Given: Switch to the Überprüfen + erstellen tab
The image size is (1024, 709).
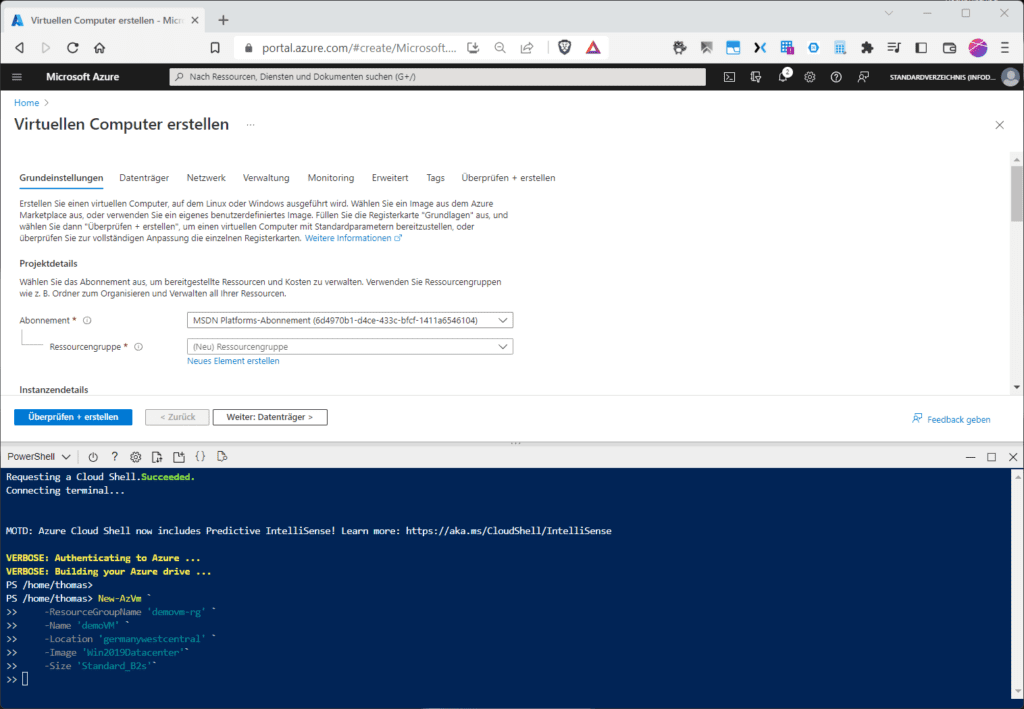Looking at the screenshot, I should [x=509, y=178].
